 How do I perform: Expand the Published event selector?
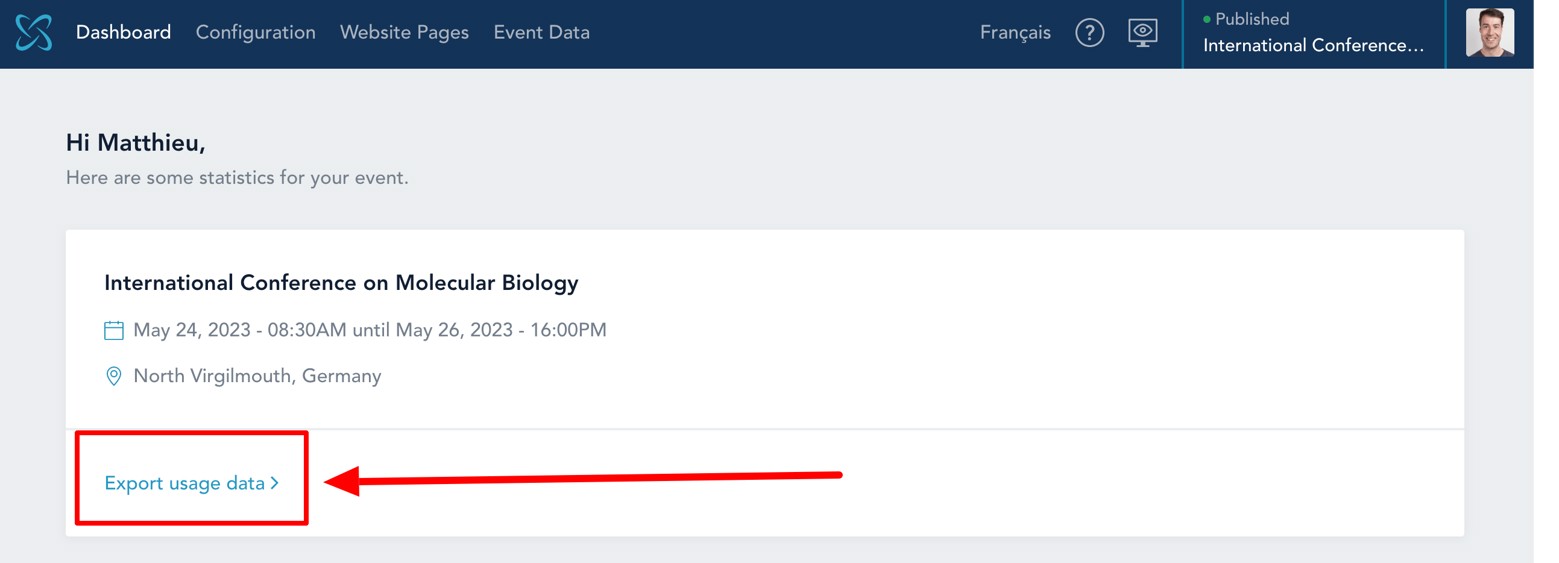(x=1313, y=34)
